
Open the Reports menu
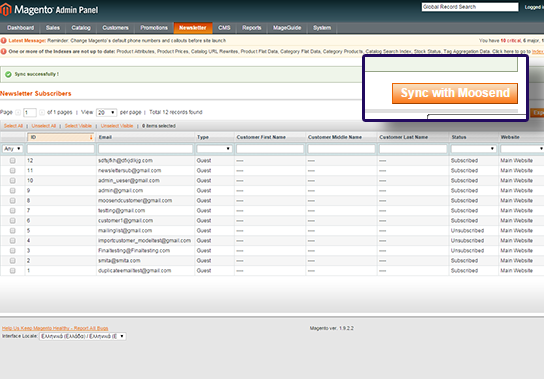(x=252, y=28)
